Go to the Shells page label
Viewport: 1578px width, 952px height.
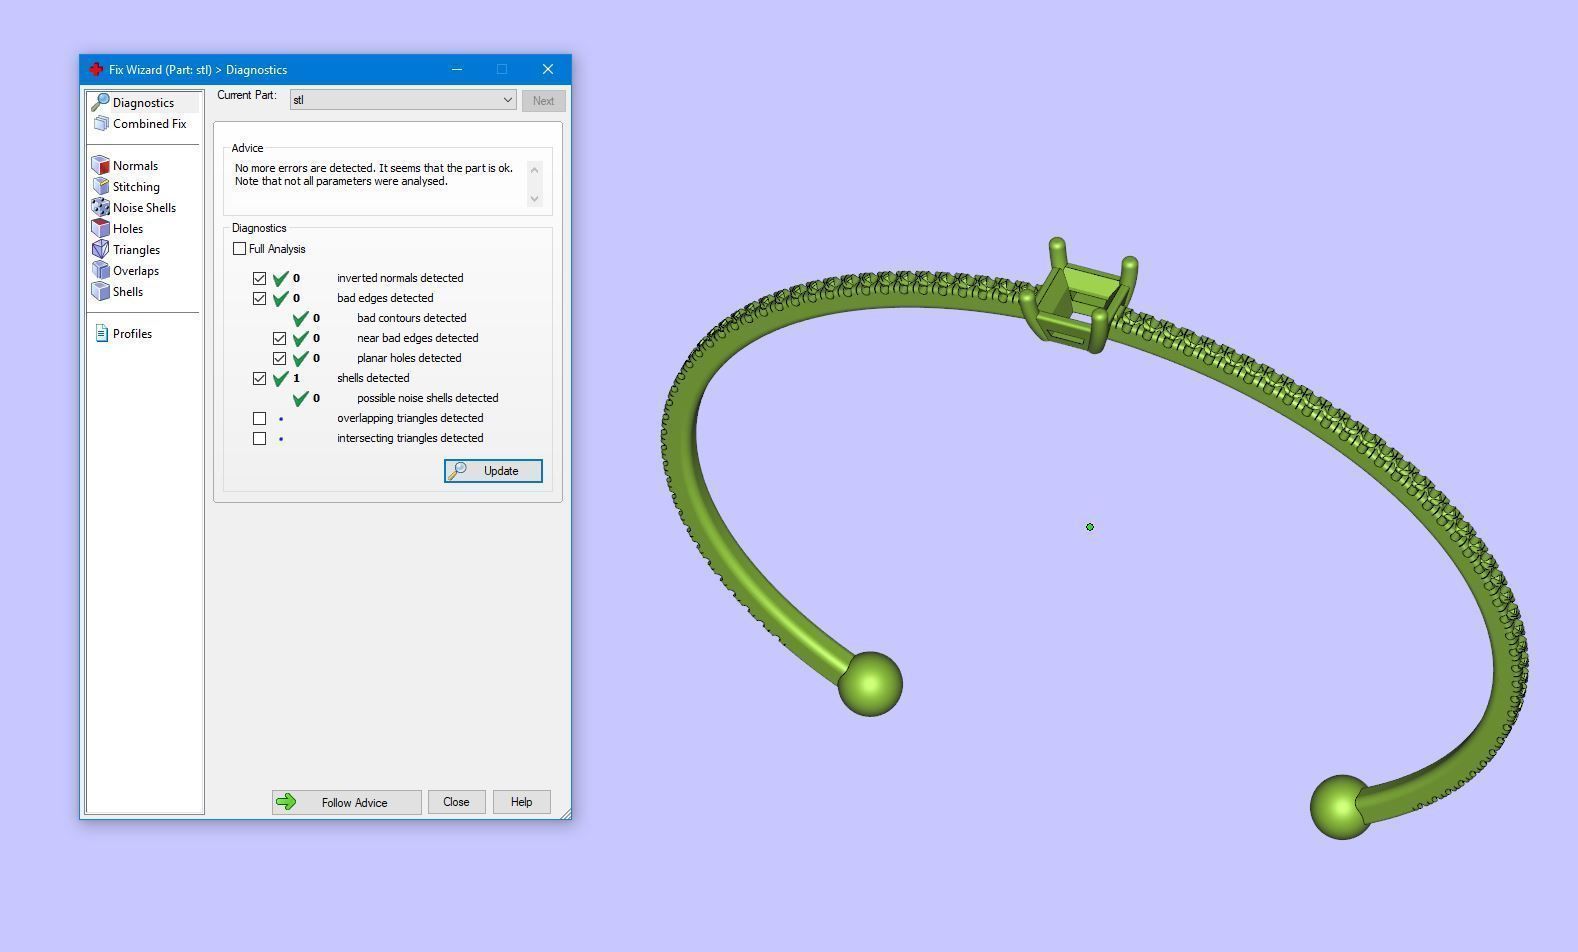pyautogui.click(x=128, y=292)
